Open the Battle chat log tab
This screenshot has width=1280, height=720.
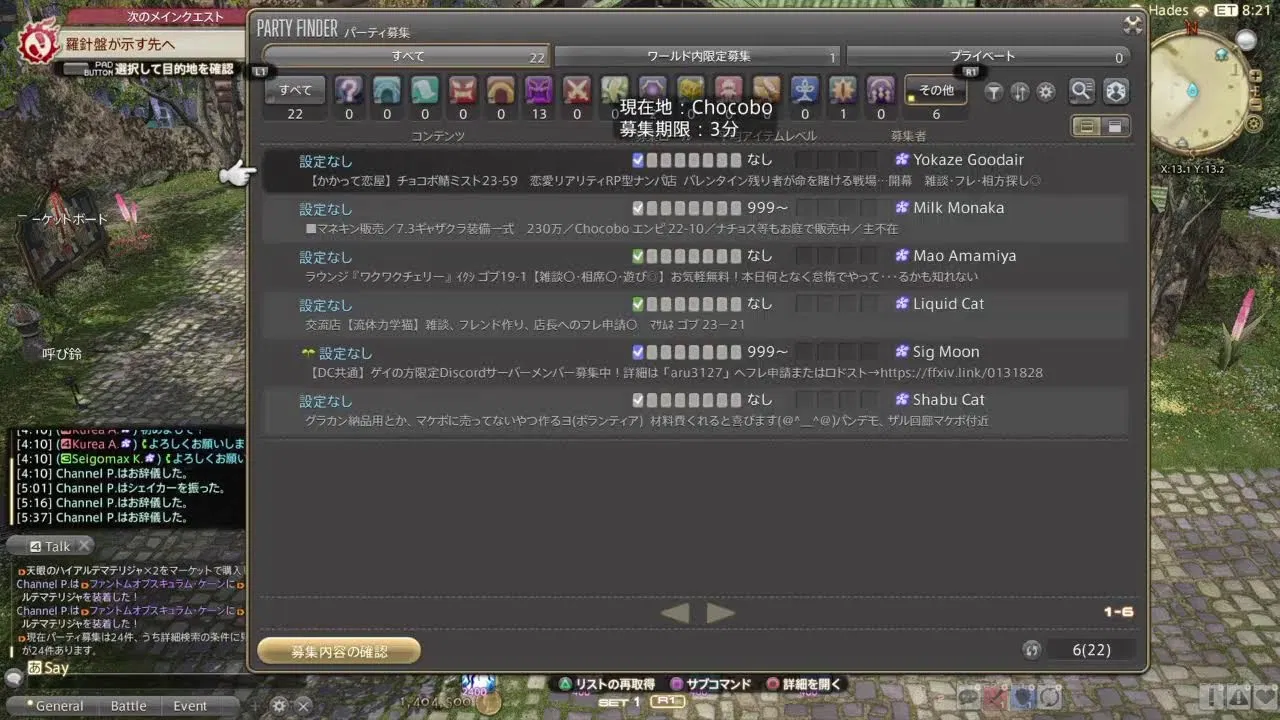click(128, 706)
